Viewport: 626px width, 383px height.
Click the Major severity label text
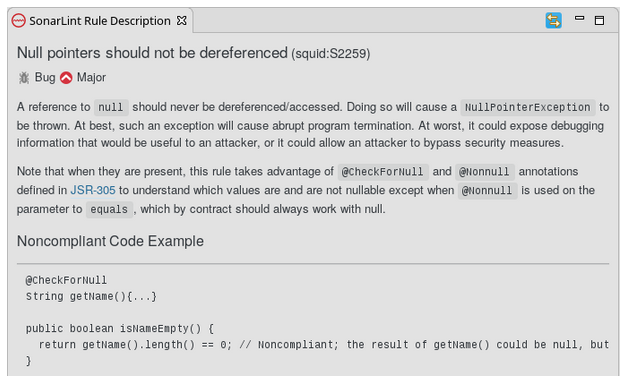91,77
